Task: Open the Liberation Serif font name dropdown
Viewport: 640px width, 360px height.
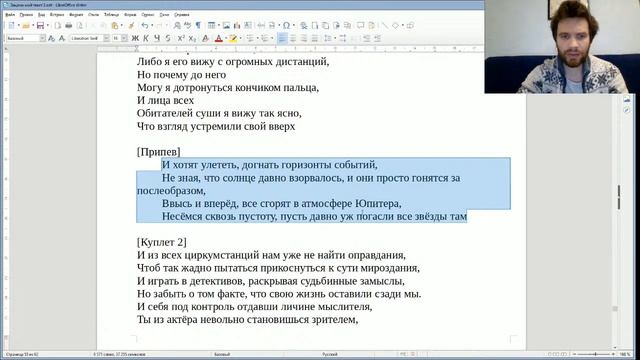Action: [106, 38]
